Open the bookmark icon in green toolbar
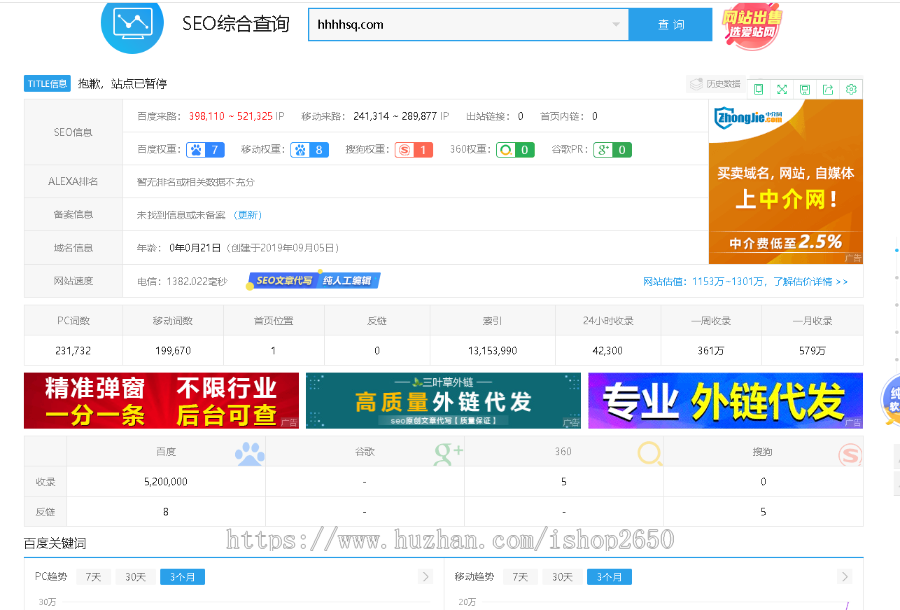900x610 pixels. pos(759,89)
